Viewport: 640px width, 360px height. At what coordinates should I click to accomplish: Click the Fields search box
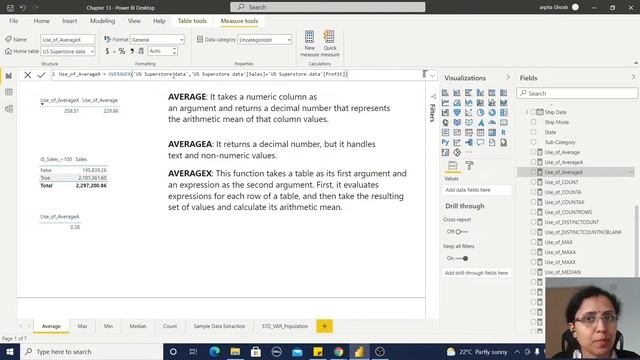577,93
